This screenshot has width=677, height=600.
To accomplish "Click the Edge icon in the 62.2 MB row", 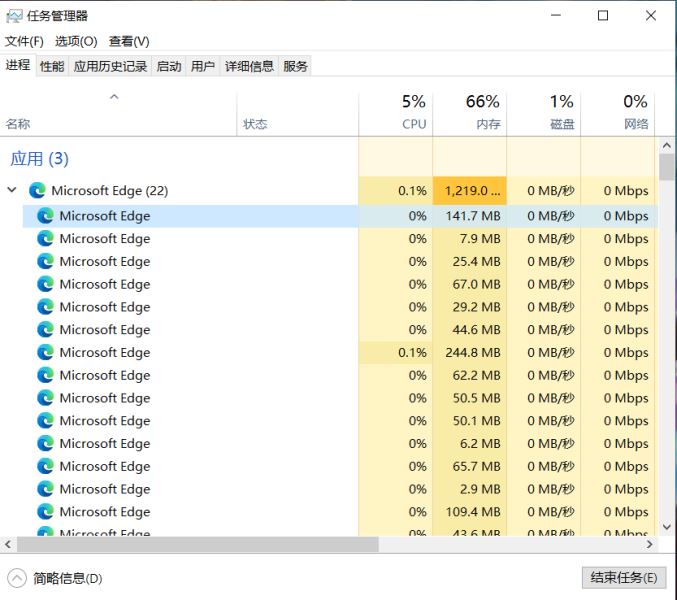I will coord(45,375).
